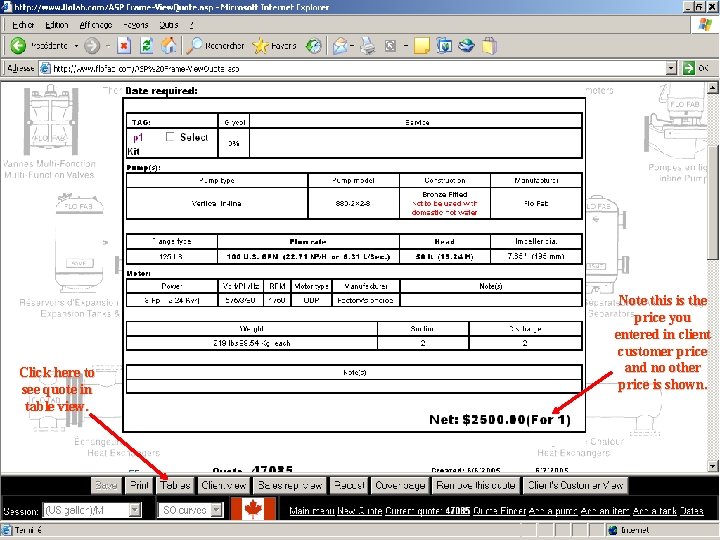
Task: Click the green OK go arrow
Action: click(688, 68)
